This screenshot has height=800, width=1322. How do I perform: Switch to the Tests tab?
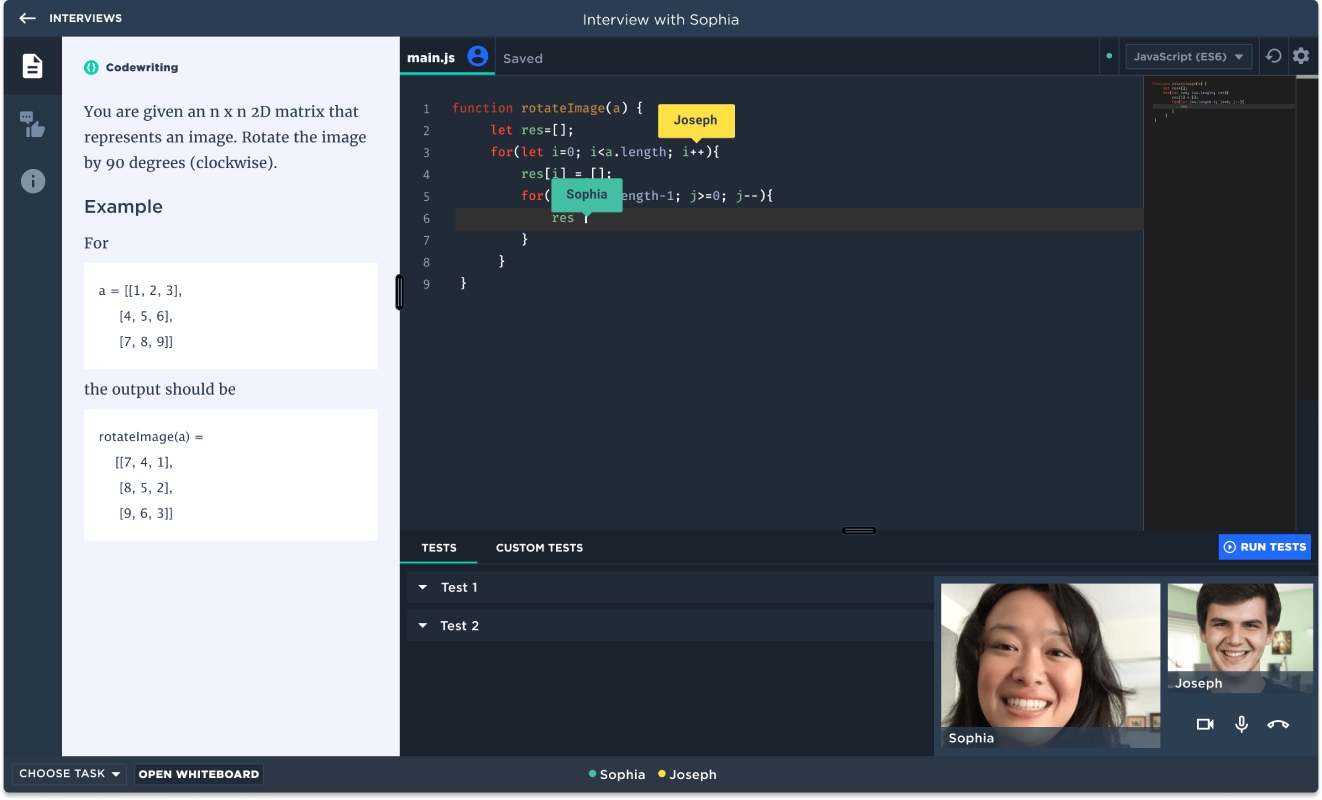click(x=439, y=547)
